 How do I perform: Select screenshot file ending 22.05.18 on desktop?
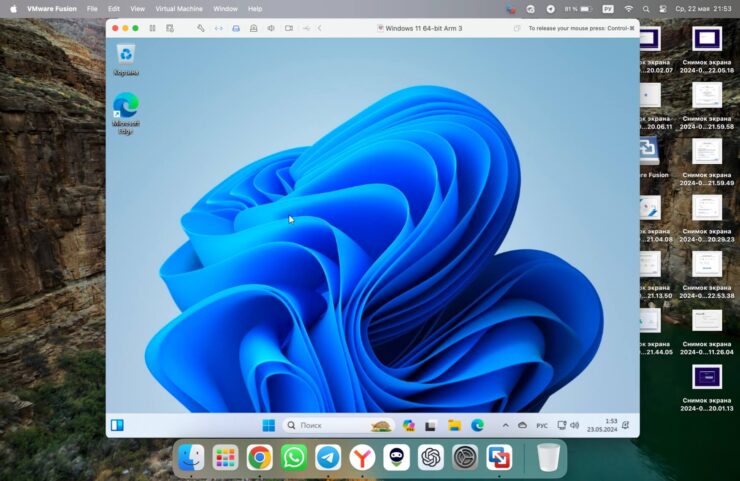(x=706, y=50)
